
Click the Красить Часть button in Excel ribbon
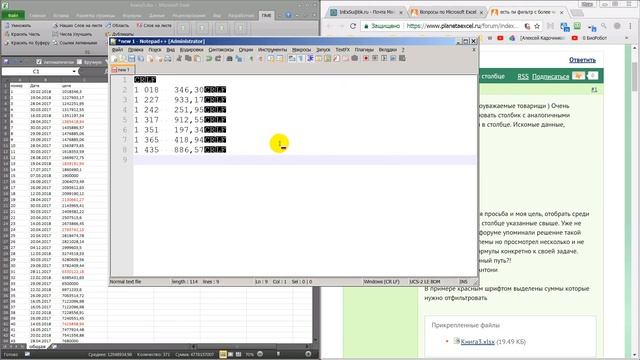tap(22, 34)
